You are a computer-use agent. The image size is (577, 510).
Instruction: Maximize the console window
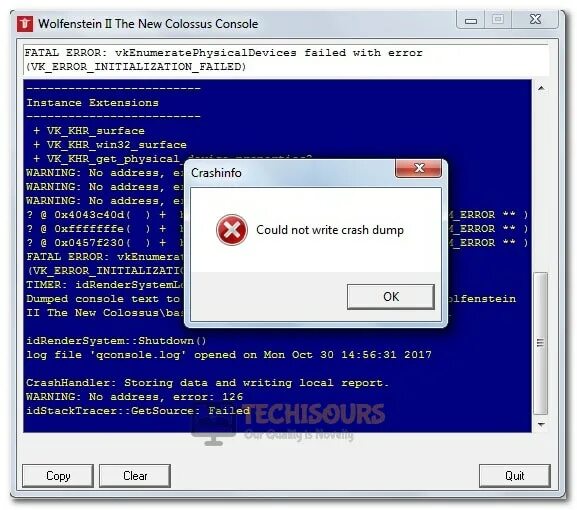pos(498,20)
